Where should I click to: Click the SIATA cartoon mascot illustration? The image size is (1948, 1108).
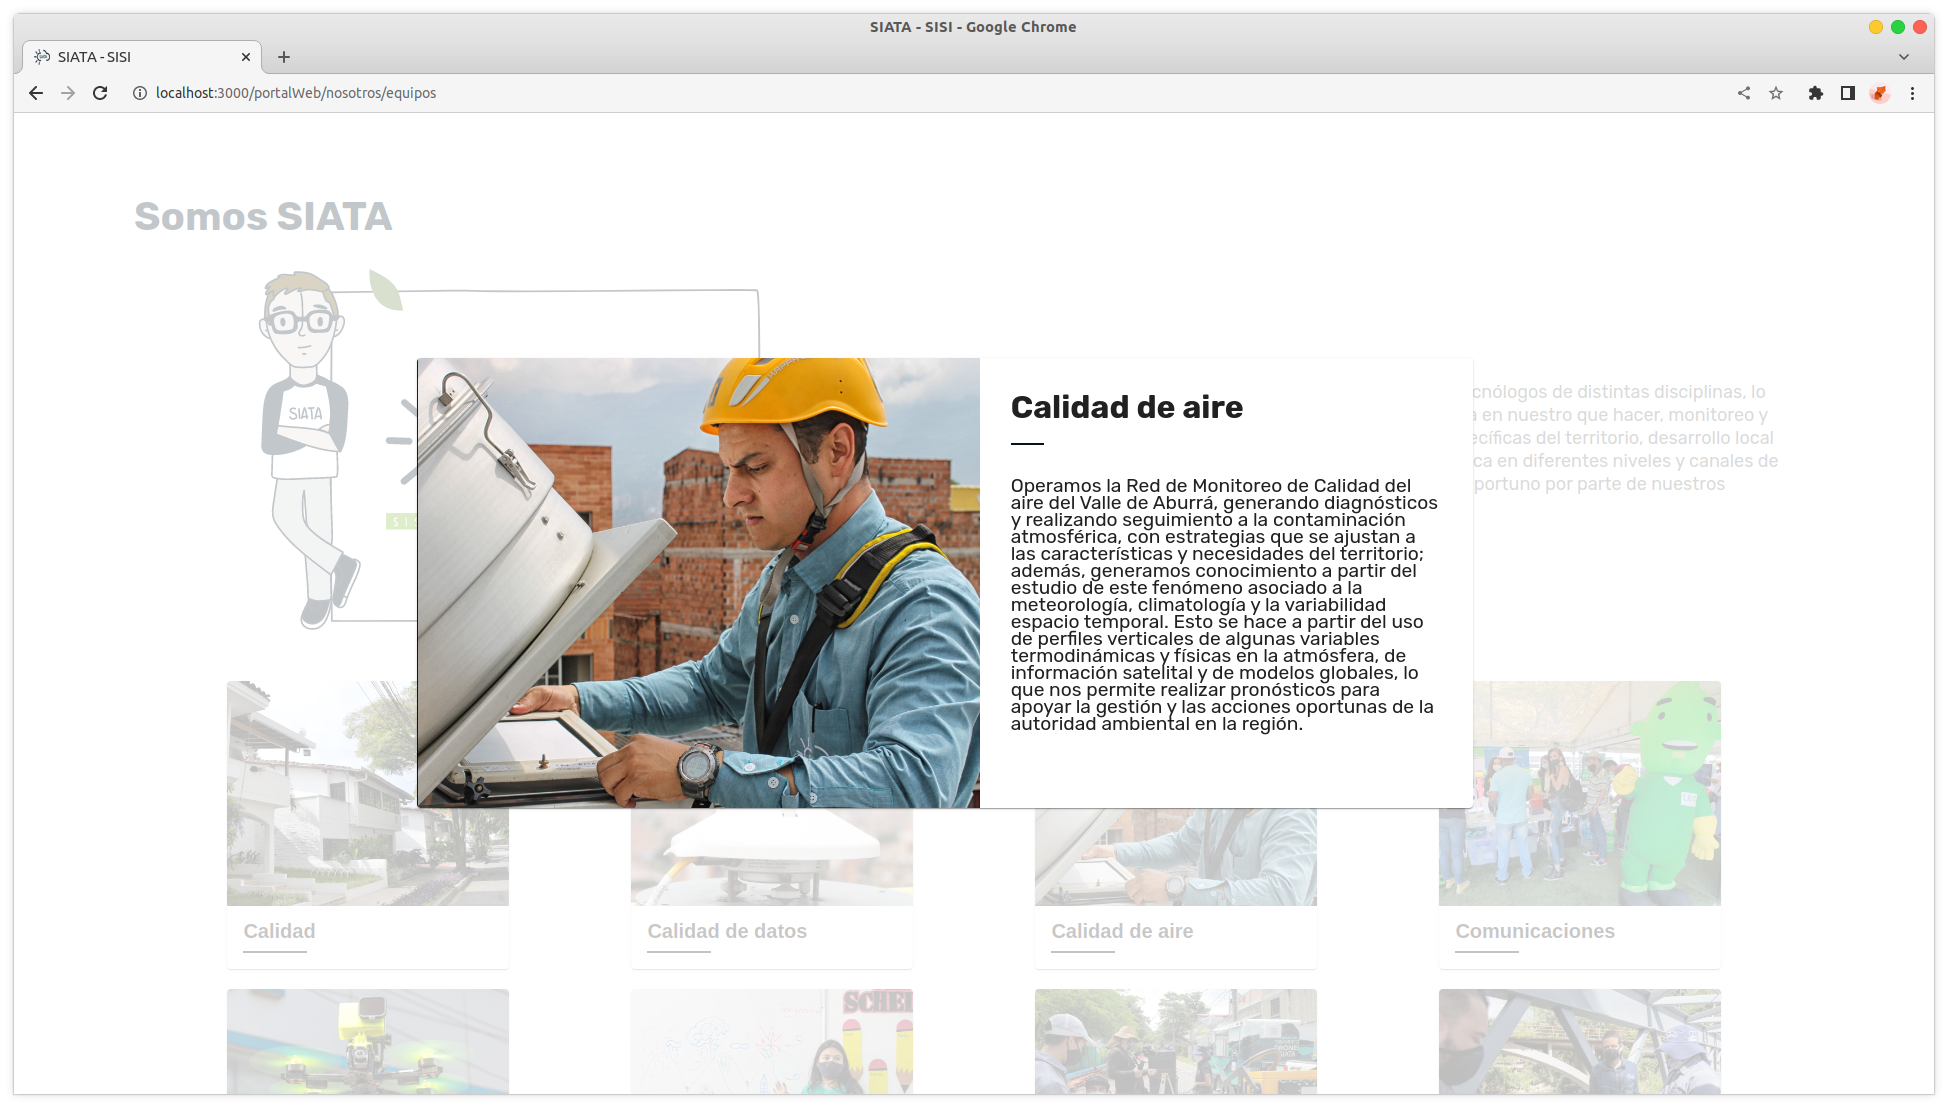(x=308, y=449)
